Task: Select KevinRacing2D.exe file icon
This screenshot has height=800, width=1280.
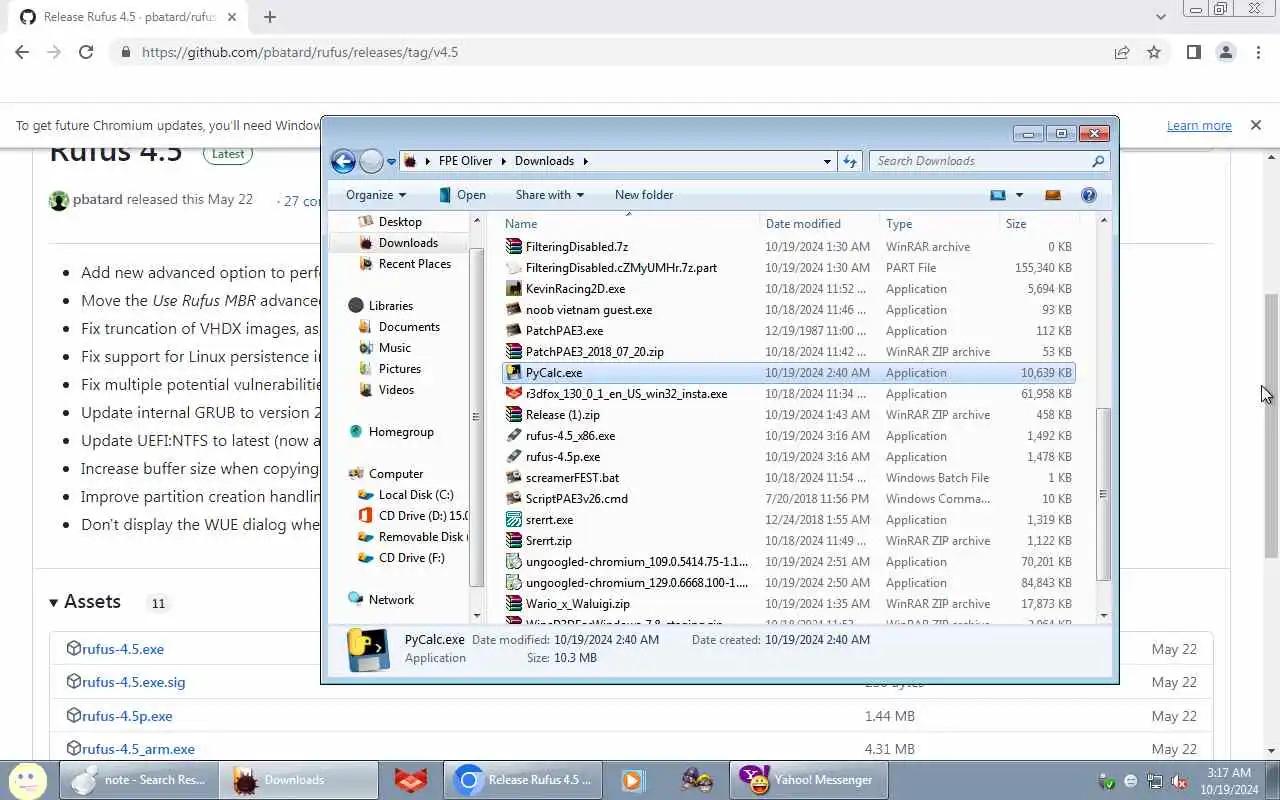Action: pos(514,289)
